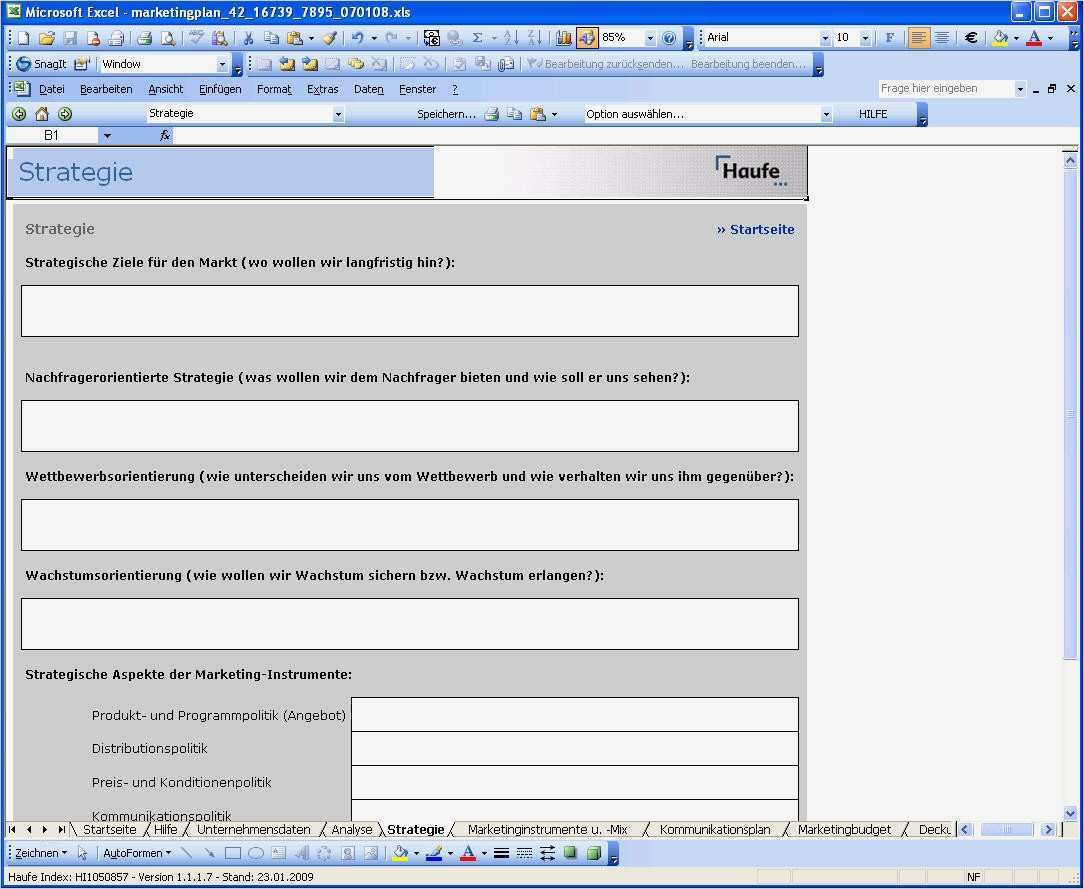Click the vertical scrollbar down arrow
This screenshot has width=1084, height=889.
(1070, 814)
